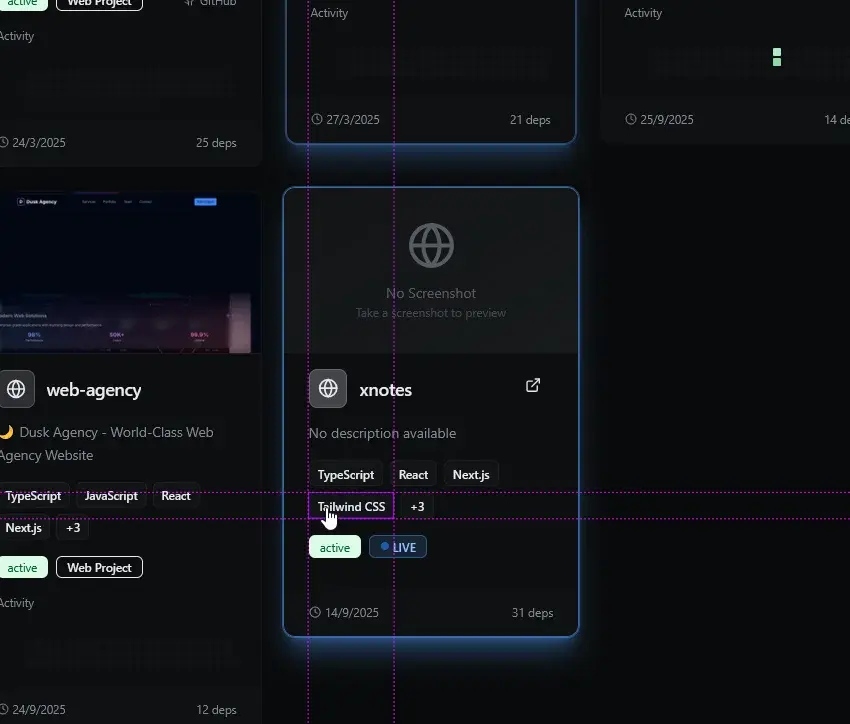The image size is (850, 724).
Task: Open the xnotes project title
Action: coord(385,390)
